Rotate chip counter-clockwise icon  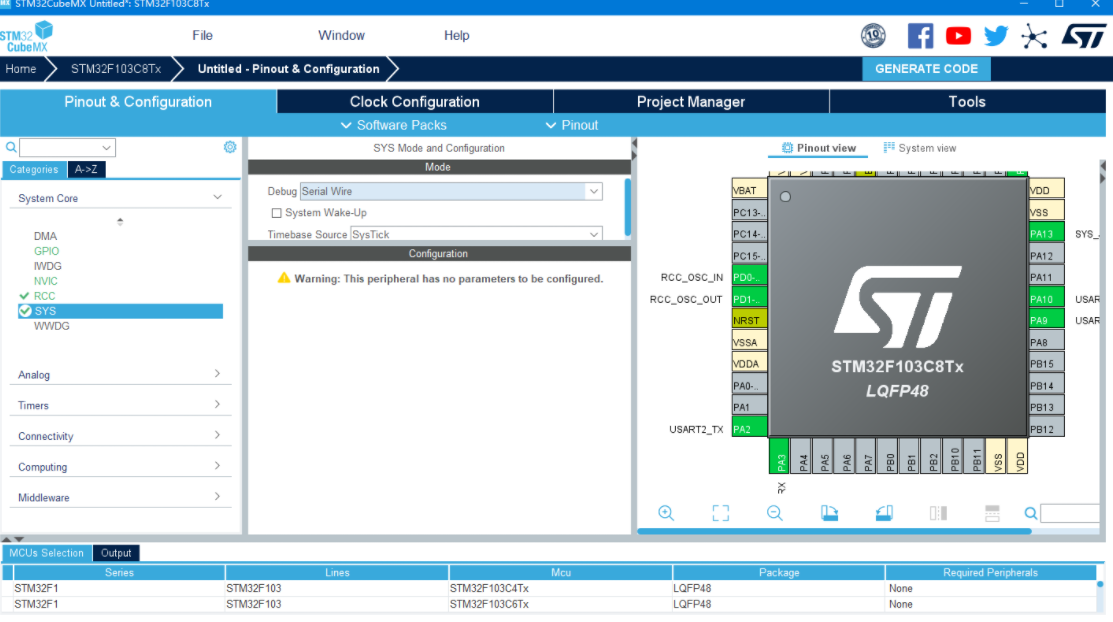point(884,513)
